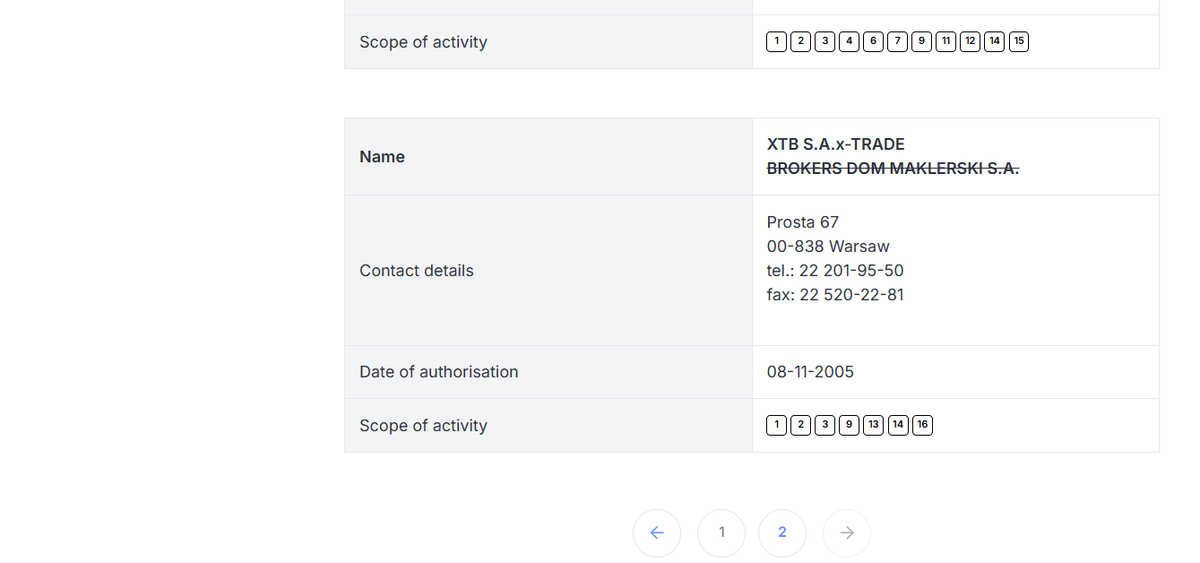Click badge 2 in the top scope row
1200x563 pixels.
[800, 41]
